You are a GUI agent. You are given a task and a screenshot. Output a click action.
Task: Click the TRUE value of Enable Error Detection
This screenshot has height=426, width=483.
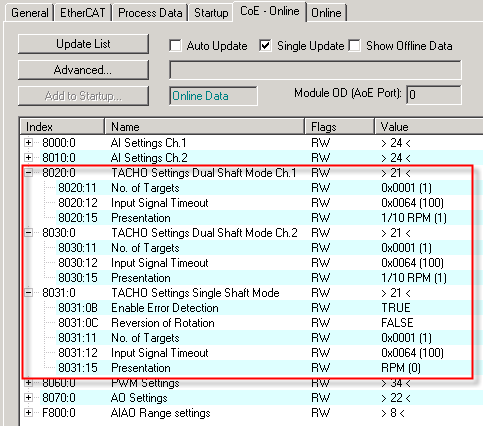(396, 308)
